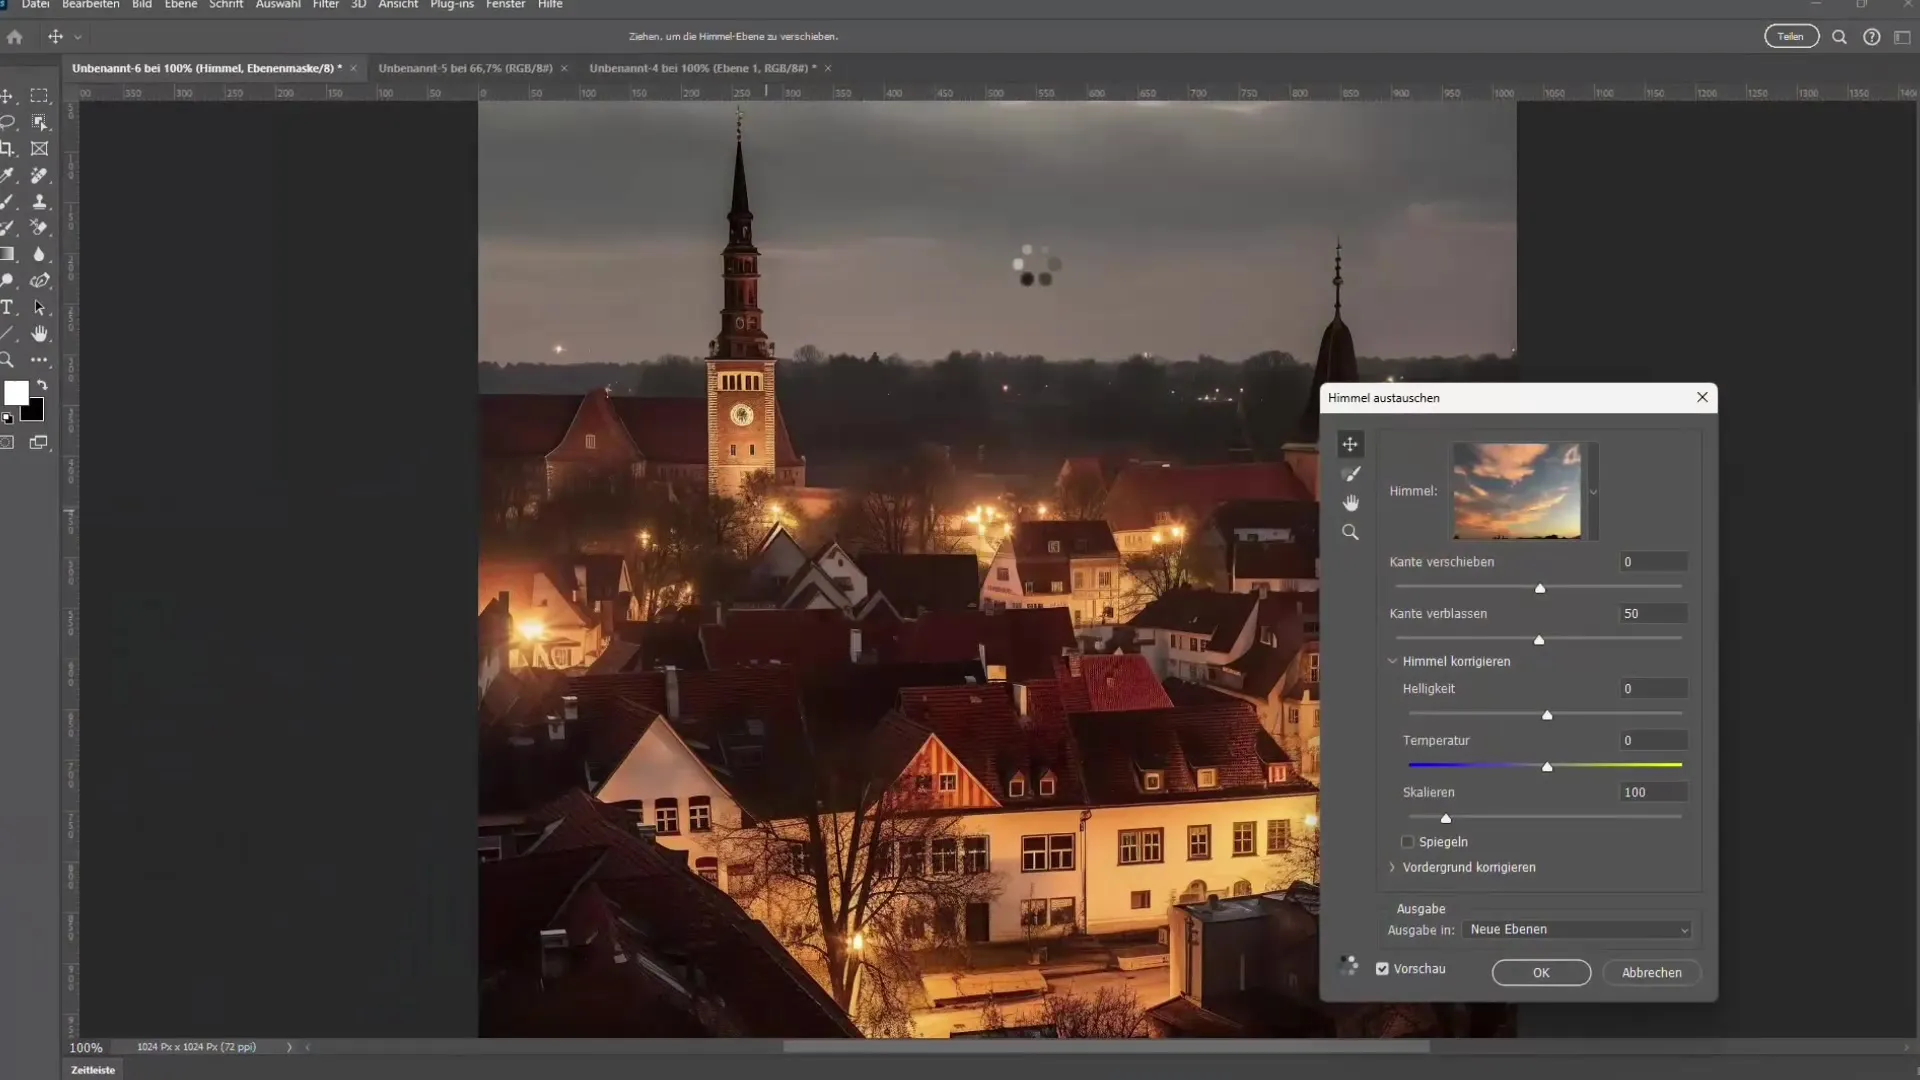
Task: Click the Temperatur slider handle
Action: pos(1547,767)
